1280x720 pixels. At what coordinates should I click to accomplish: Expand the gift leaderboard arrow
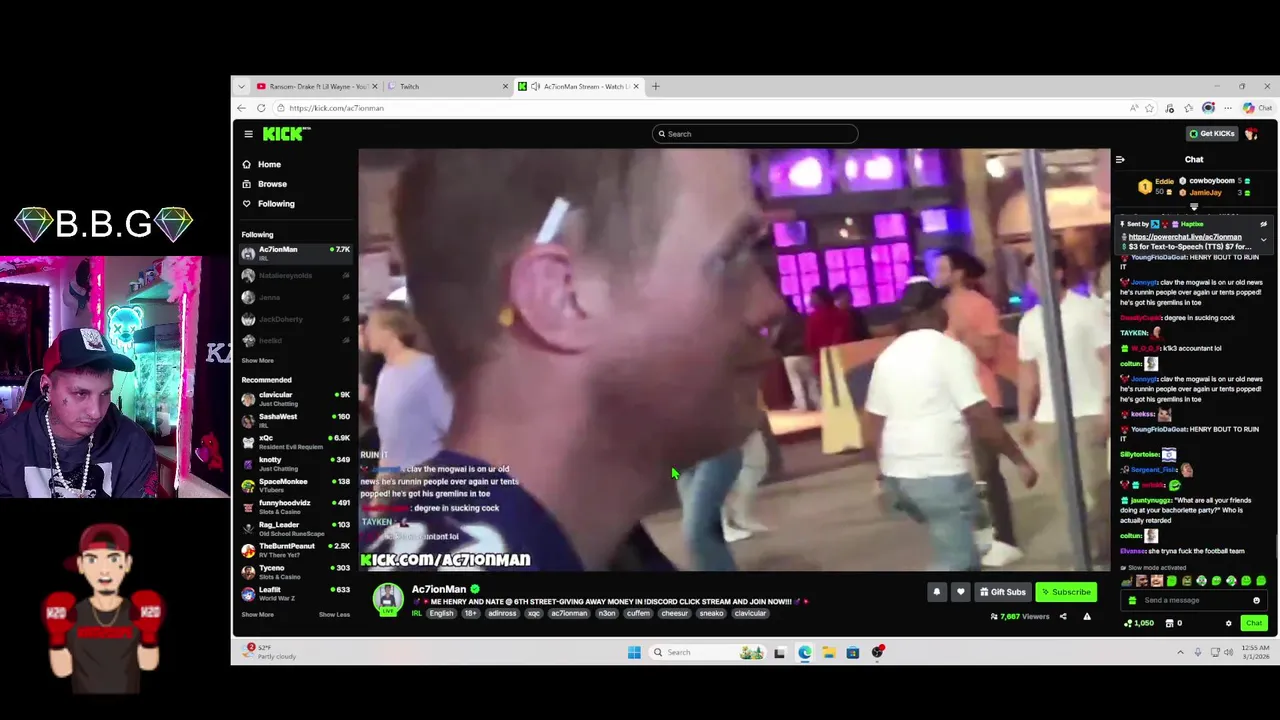coord(1194,207)
